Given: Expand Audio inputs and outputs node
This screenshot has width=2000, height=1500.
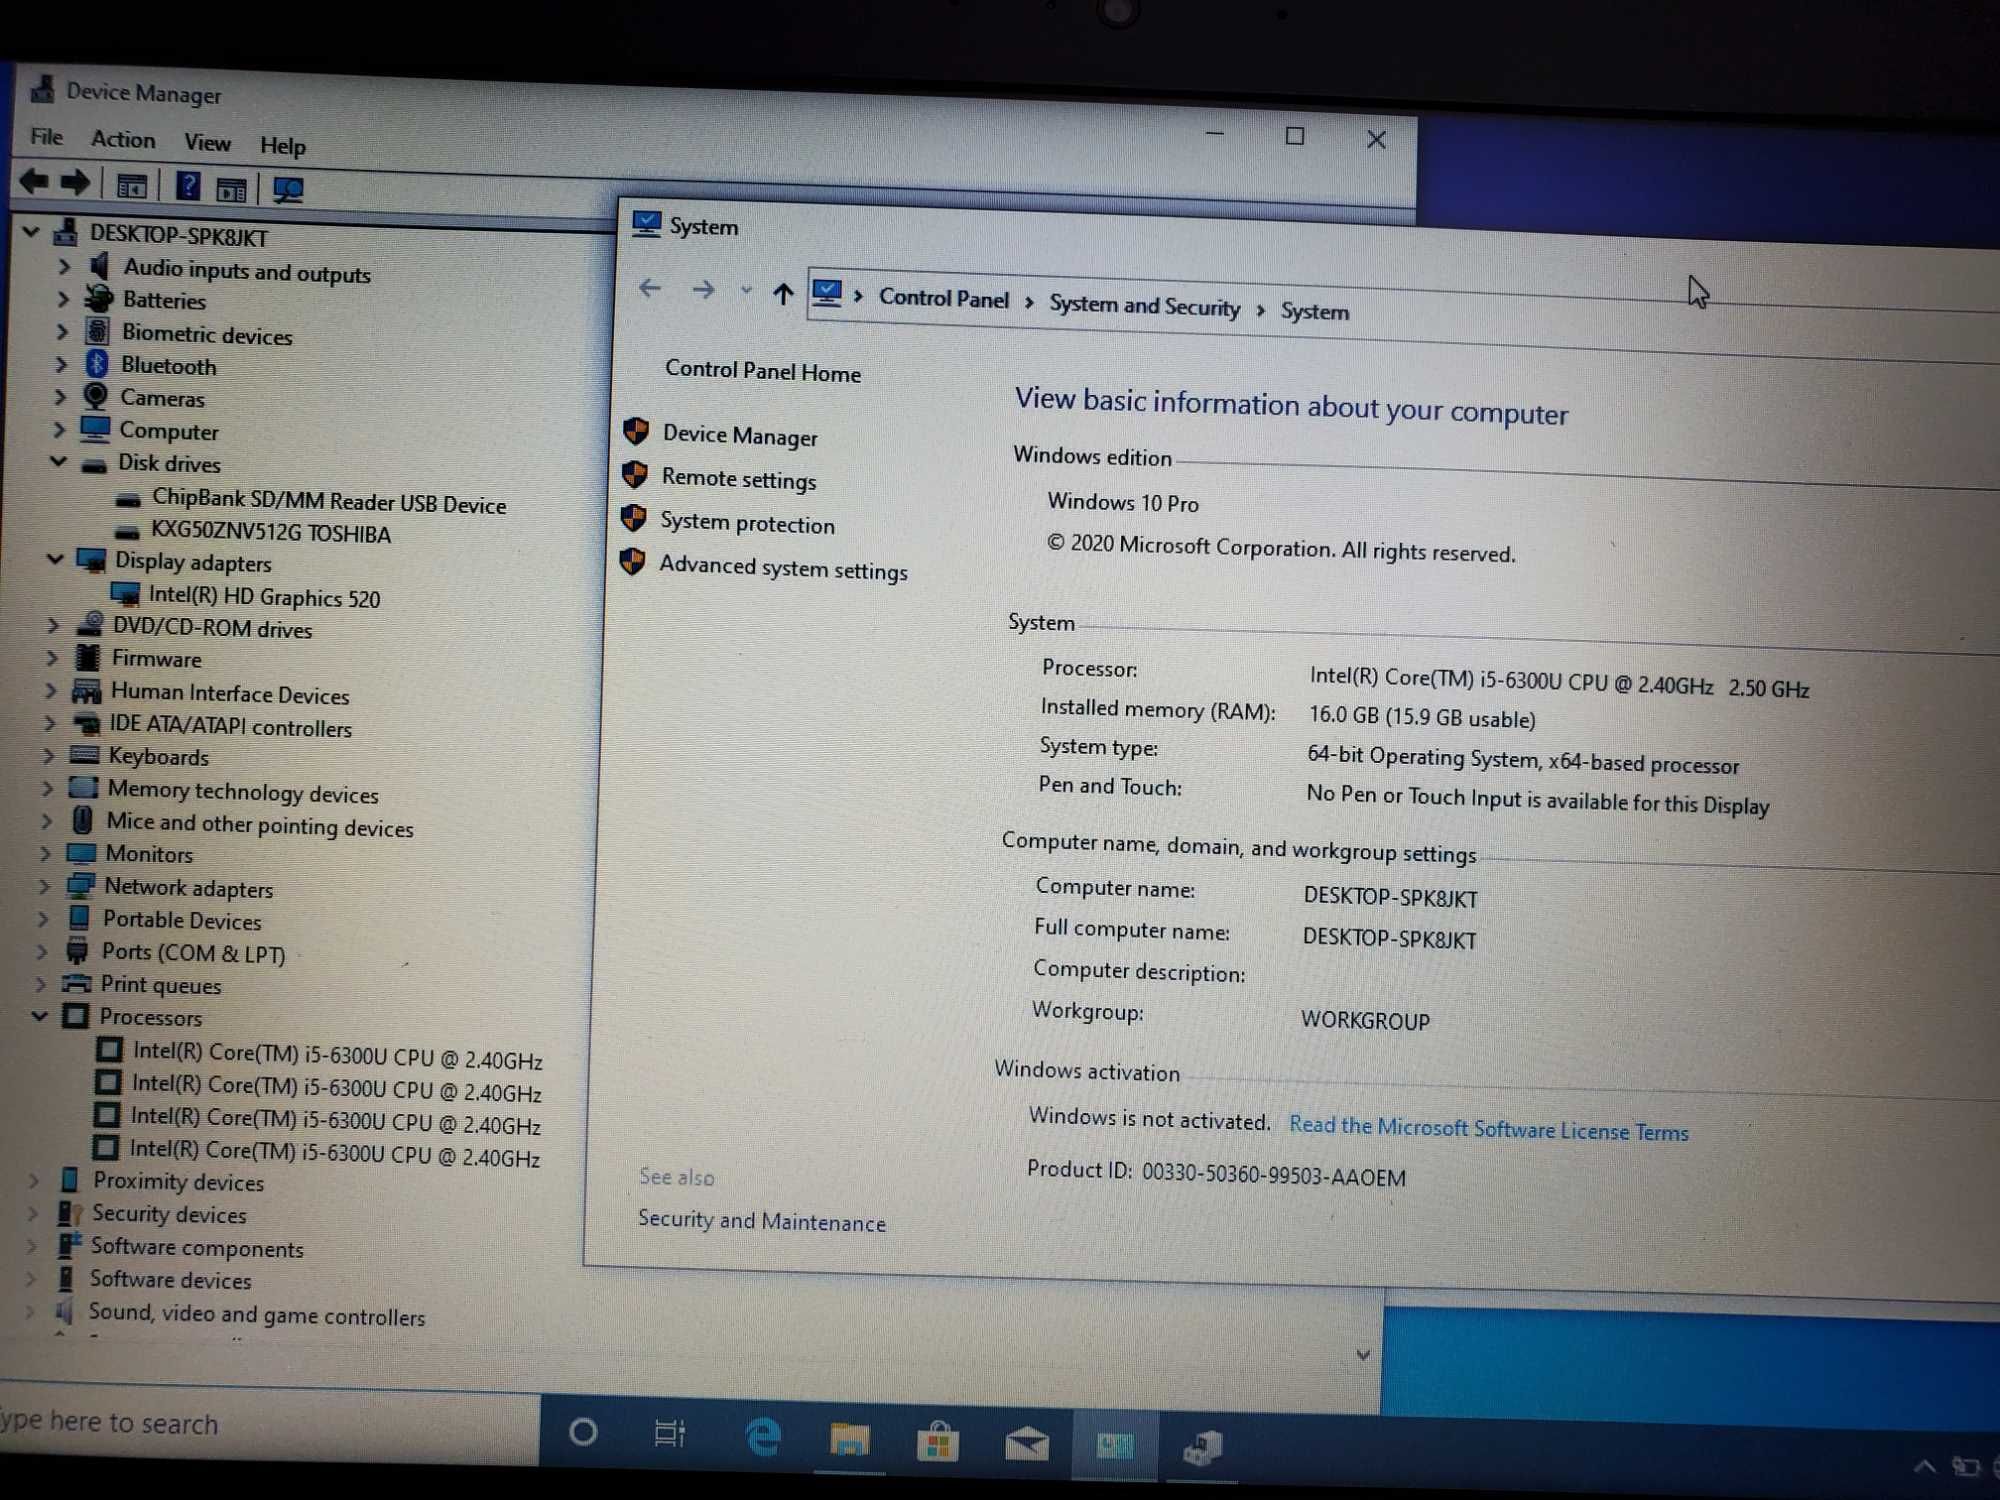Looking at the screenshot, I should 63,267.
